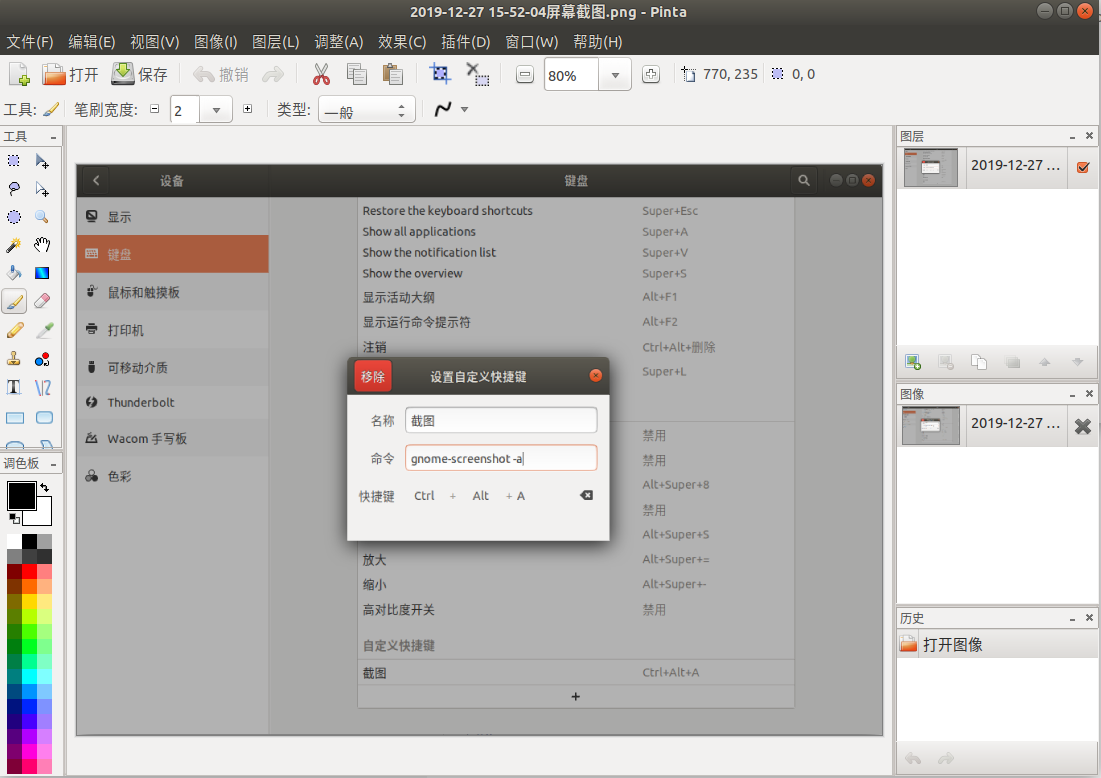Zoom in with the plus button
The height and width of the screenshot is (778, 1101).
[651, 74]
